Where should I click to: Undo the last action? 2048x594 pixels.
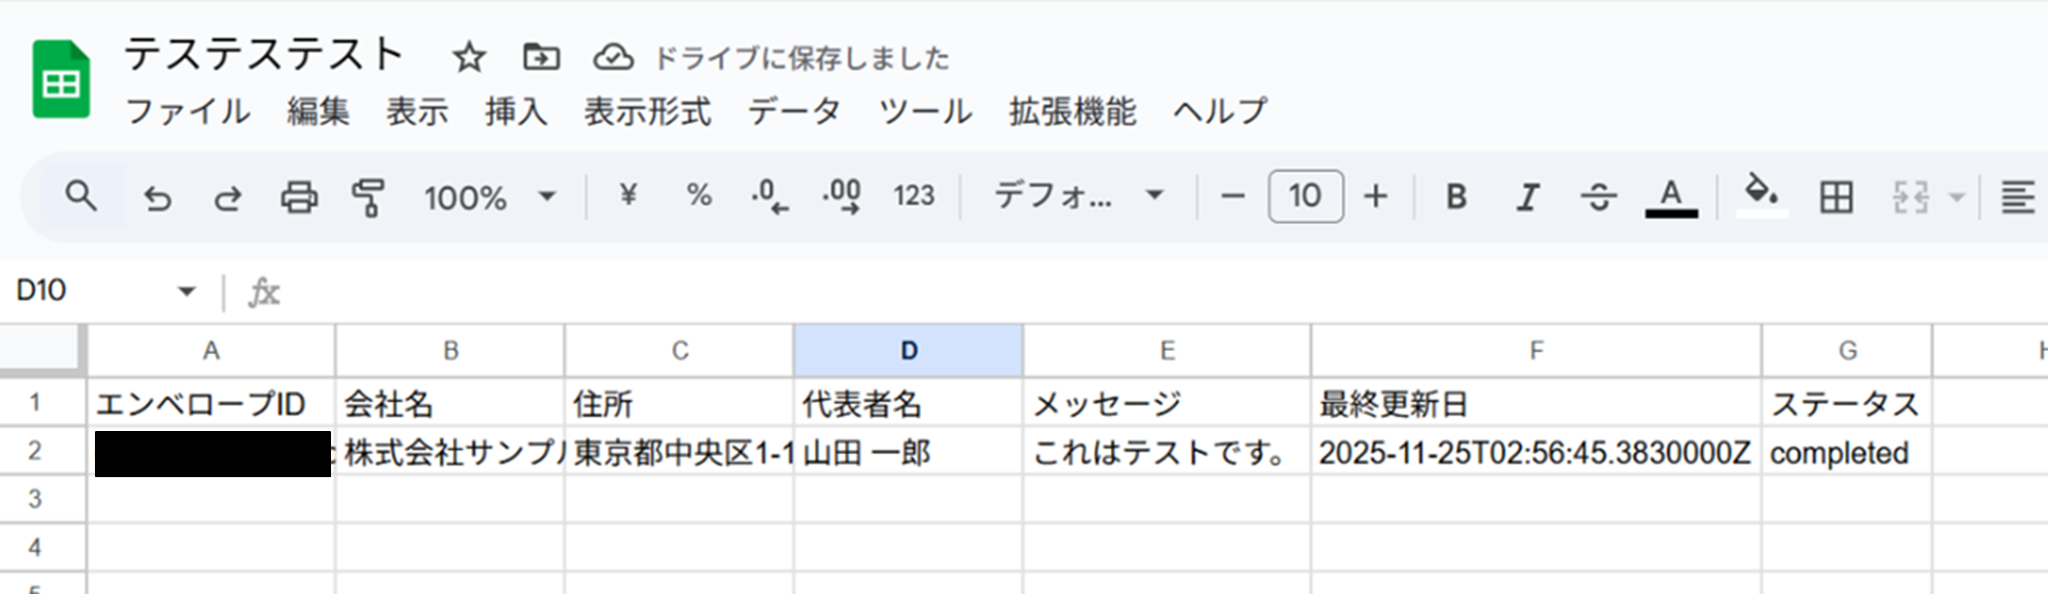(157, 198)
